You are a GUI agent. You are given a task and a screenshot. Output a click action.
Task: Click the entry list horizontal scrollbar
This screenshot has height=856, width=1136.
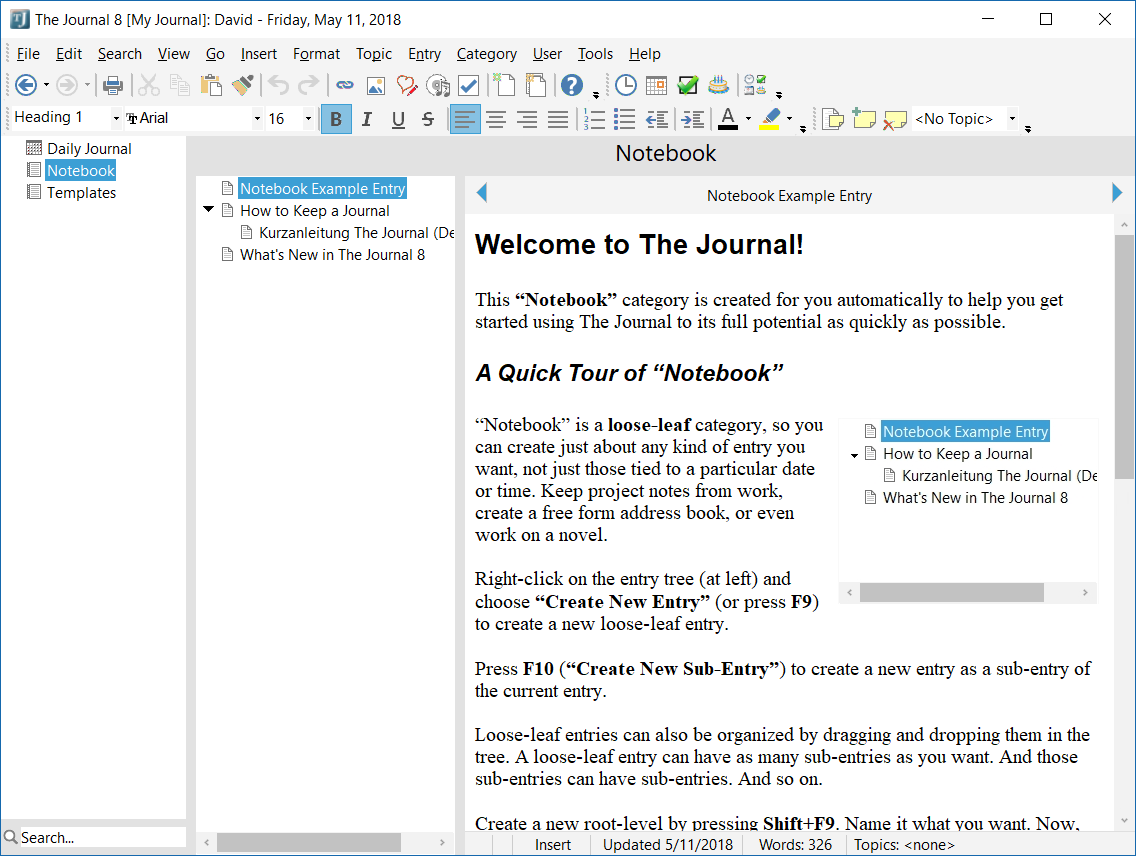pyautogui.click(x=309, y=842)
